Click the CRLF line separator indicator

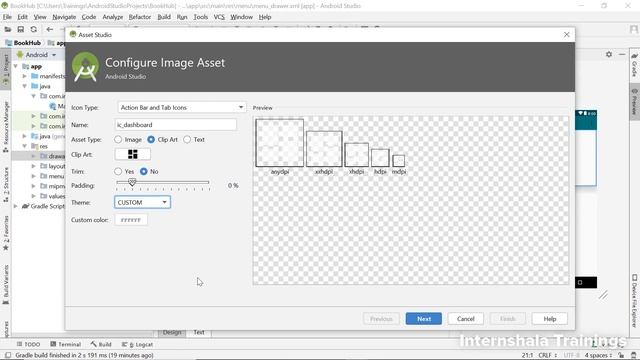point(547,356)
